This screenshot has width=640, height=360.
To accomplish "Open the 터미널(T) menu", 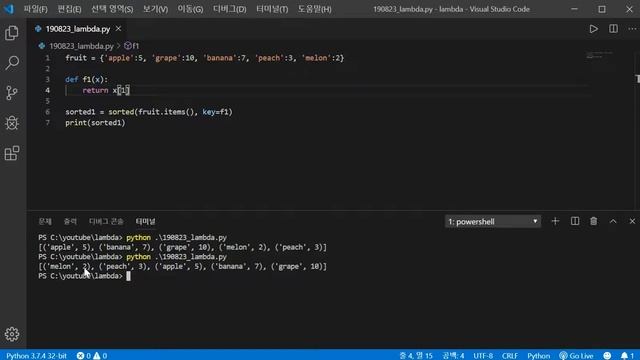I will (272, 9).
